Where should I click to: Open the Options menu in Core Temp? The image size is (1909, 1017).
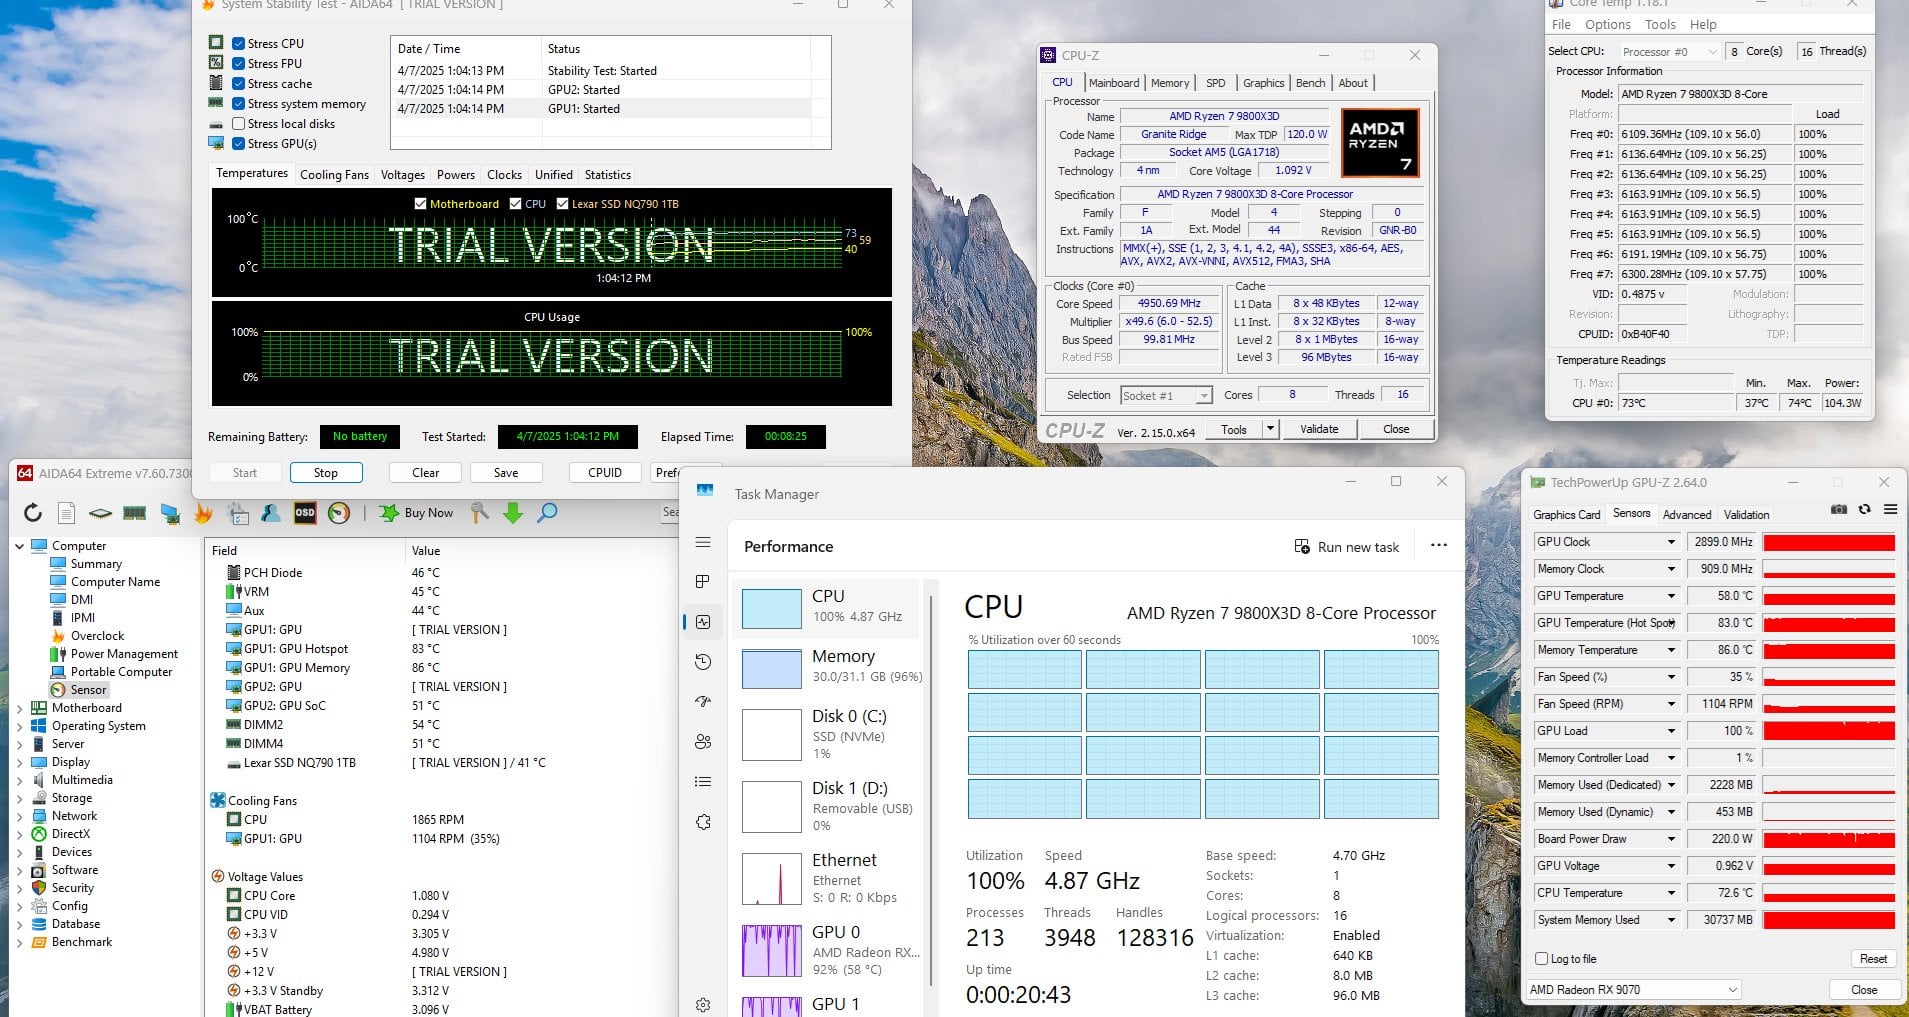coord(1608,25)
